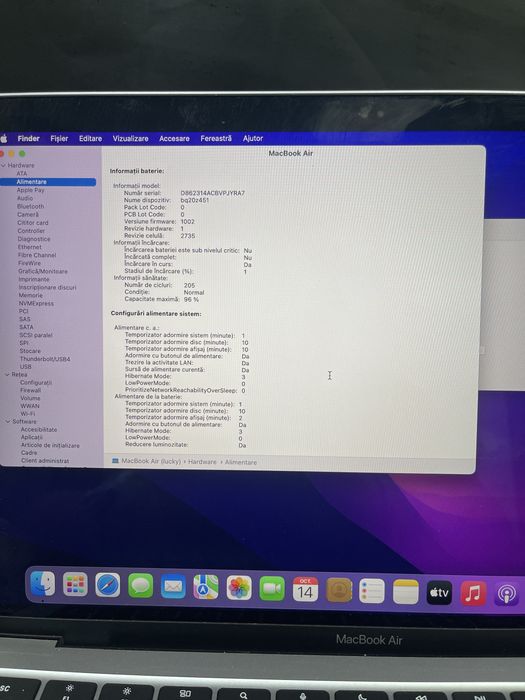Screen dimensions: 525x700
Task: Select ATA in the sidebar
Action: pos(22,173)
